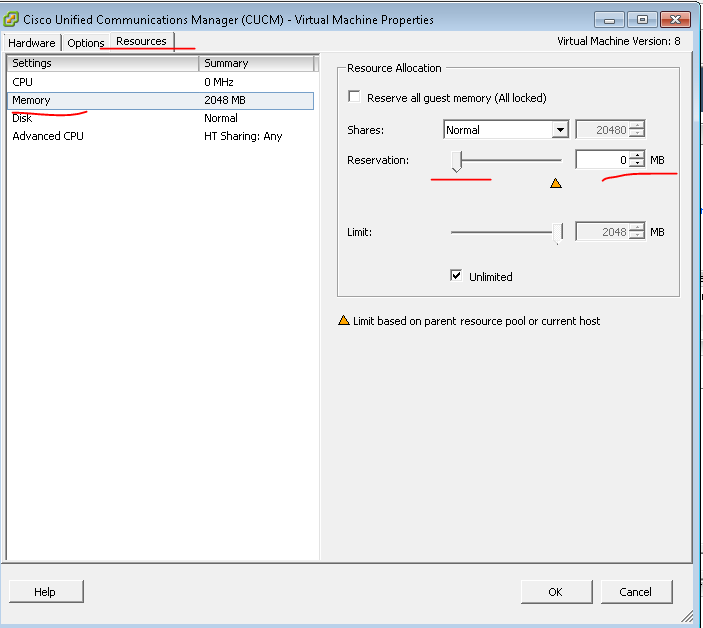Switch to the Options tab

pos(86,43)
